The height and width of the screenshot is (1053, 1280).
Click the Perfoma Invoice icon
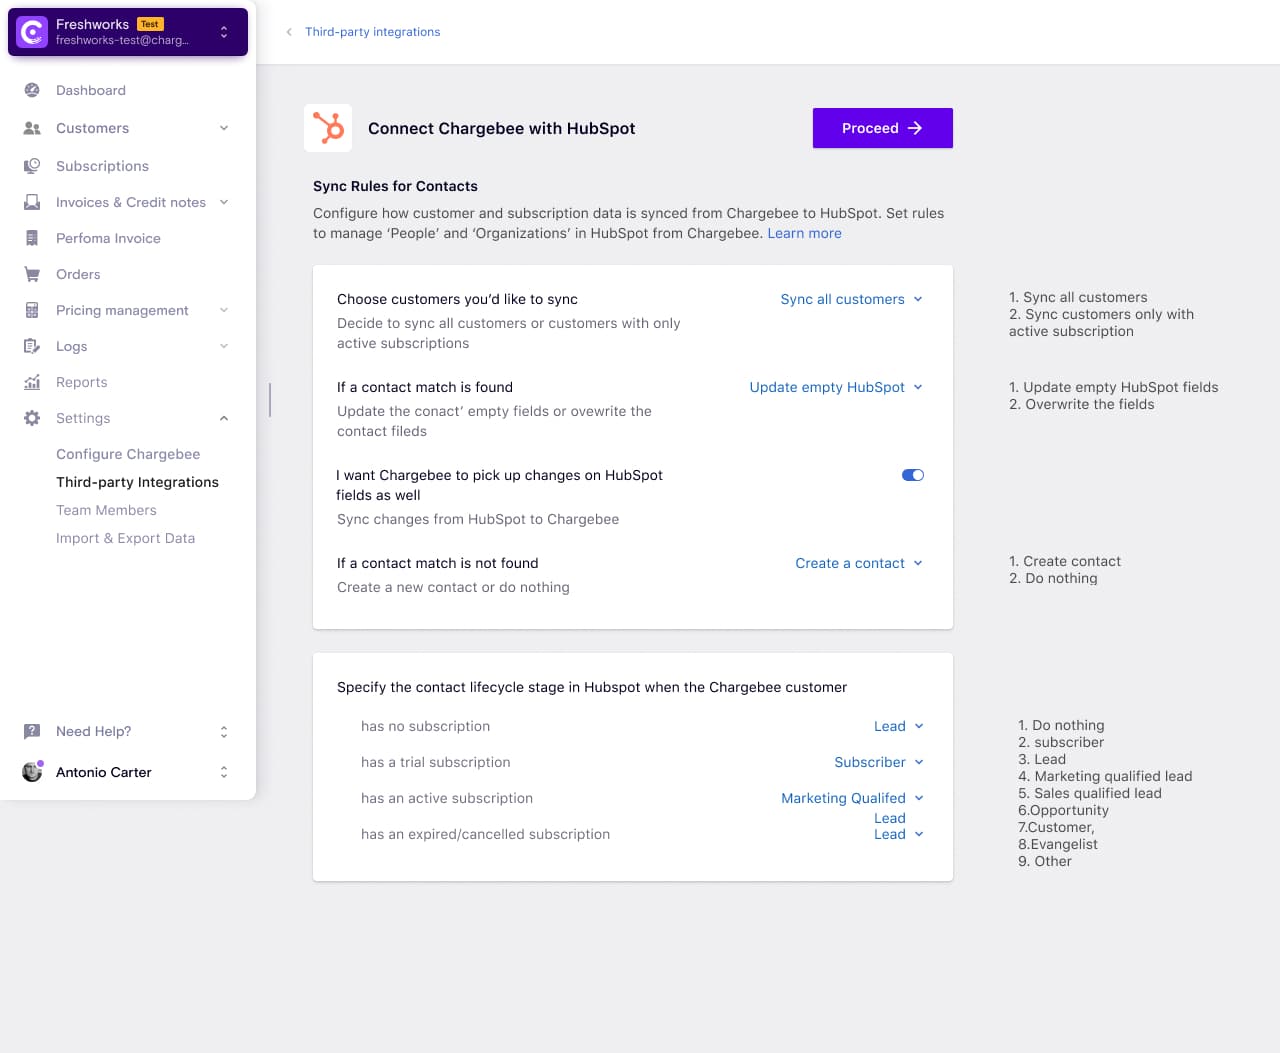tap(32, 238)
